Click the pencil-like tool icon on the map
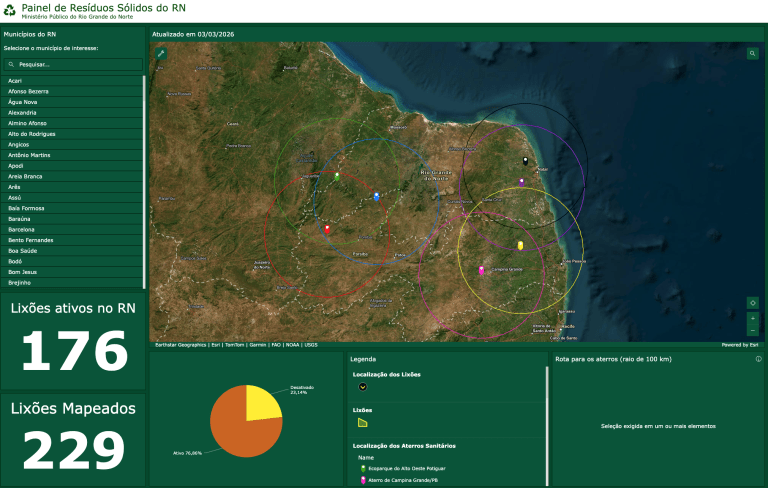 (x=161, y=54)
